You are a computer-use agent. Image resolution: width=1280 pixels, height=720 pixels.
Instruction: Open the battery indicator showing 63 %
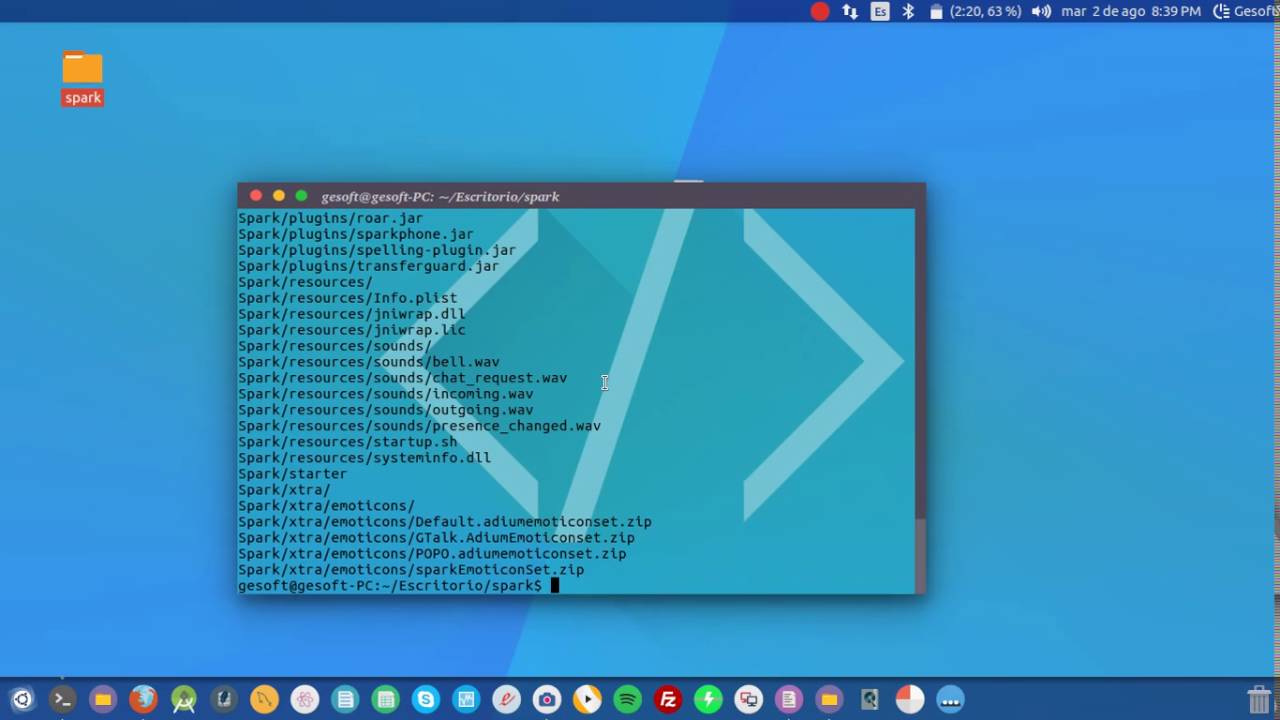coord(975,11)
